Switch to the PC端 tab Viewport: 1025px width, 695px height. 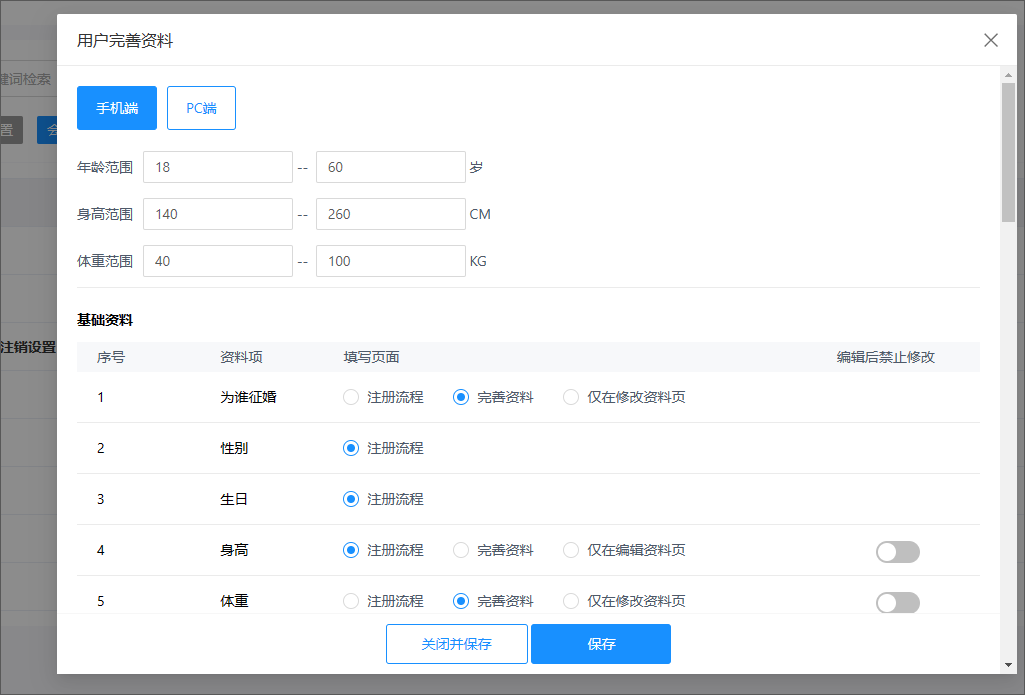201,108
